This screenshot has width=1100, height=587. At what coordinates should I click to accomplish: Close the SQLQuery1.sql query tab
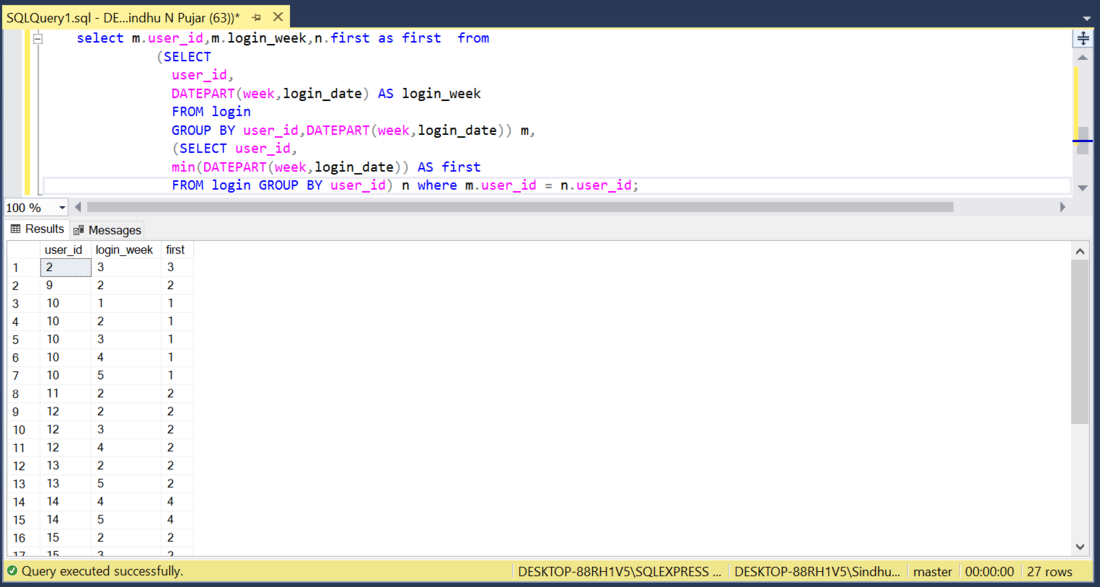click(277, 17)
